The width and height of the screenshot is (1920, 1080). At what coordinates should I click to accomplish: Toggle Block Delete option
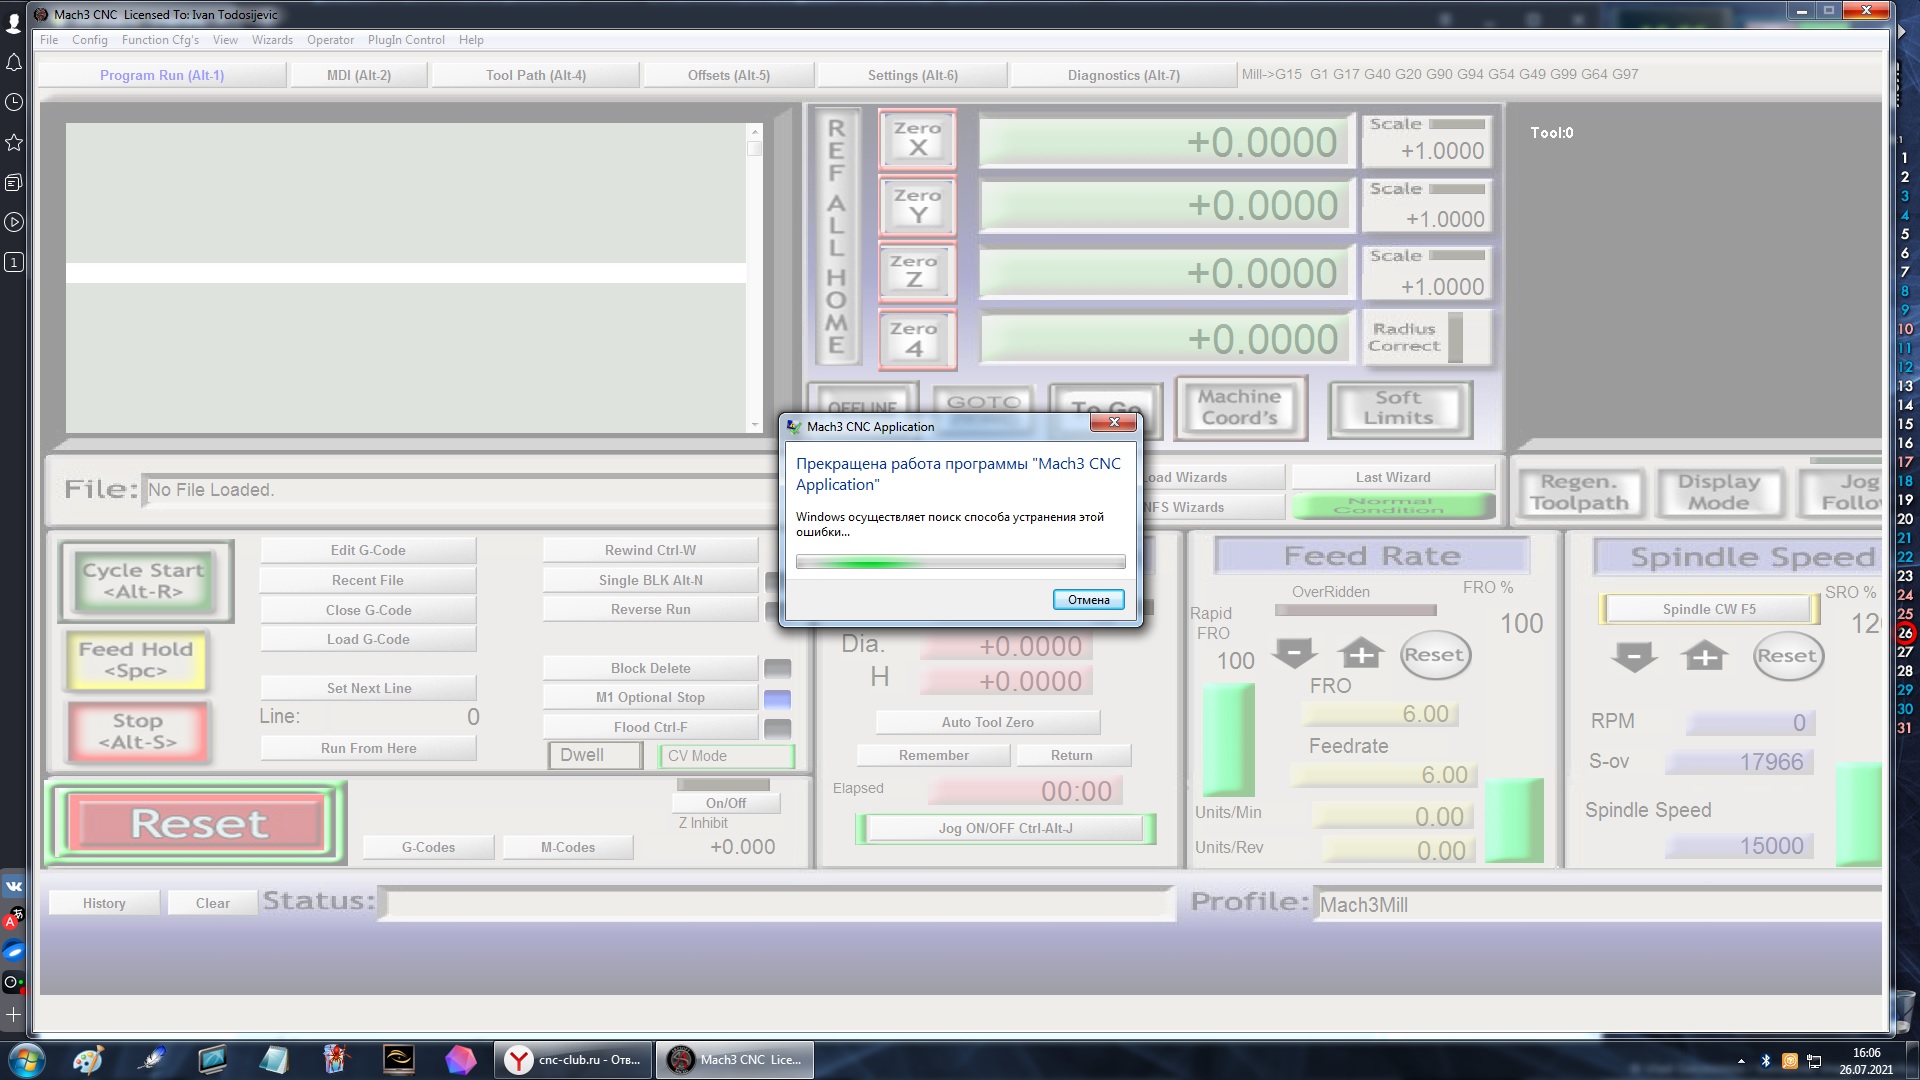point(650,668)
